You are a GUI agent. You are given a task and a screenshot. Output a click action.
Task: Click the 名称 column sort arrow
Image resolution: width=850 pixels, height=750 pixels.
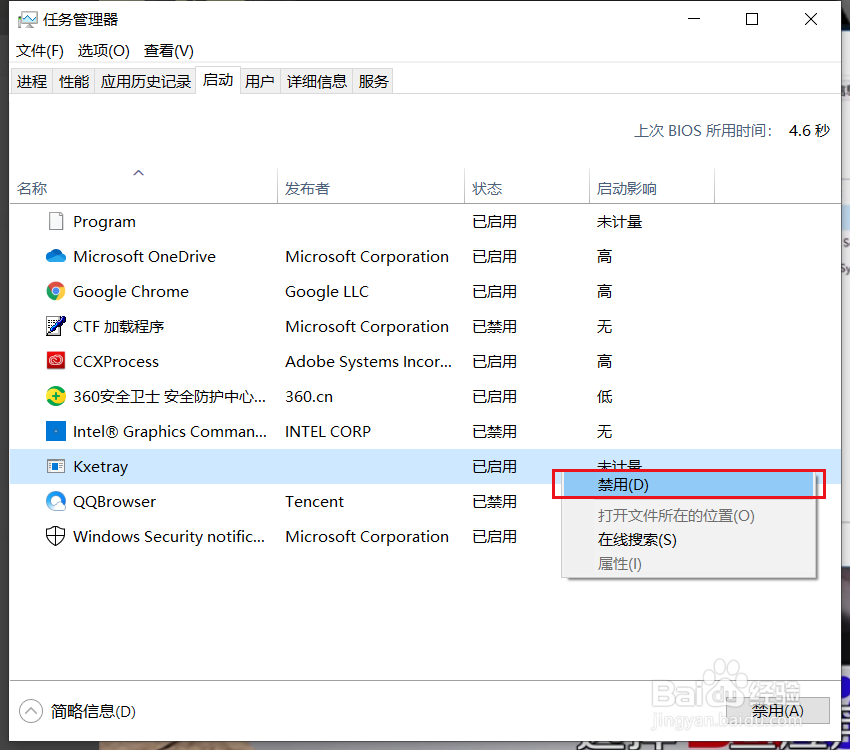139,172
